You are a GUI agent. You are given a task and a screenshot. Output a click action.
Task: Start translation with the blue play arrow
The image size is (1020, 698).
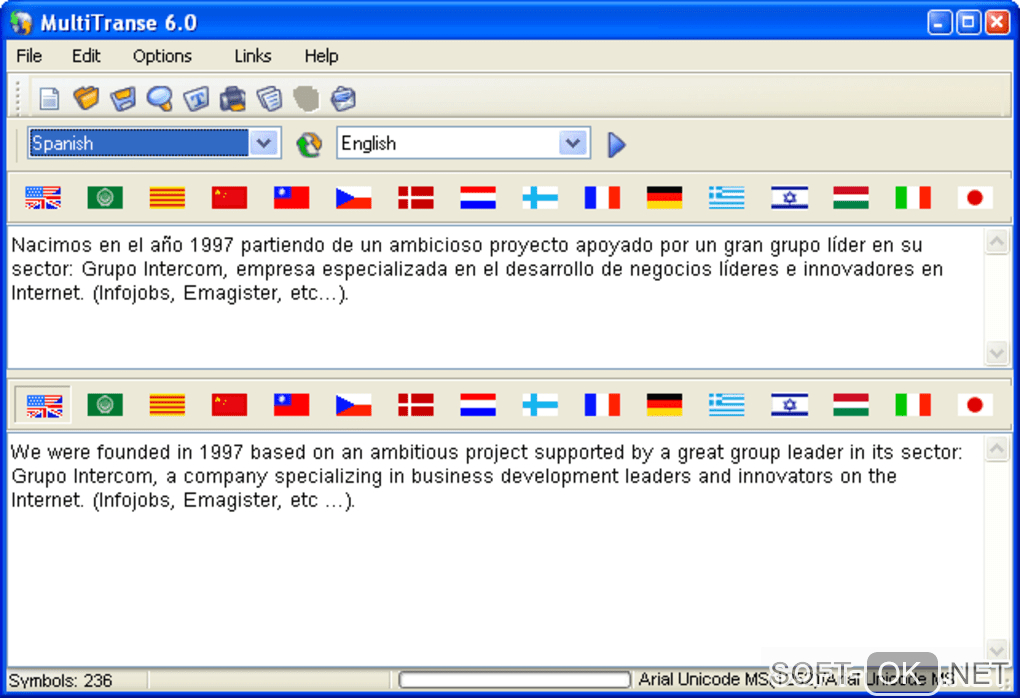click(x=616, y=144)
